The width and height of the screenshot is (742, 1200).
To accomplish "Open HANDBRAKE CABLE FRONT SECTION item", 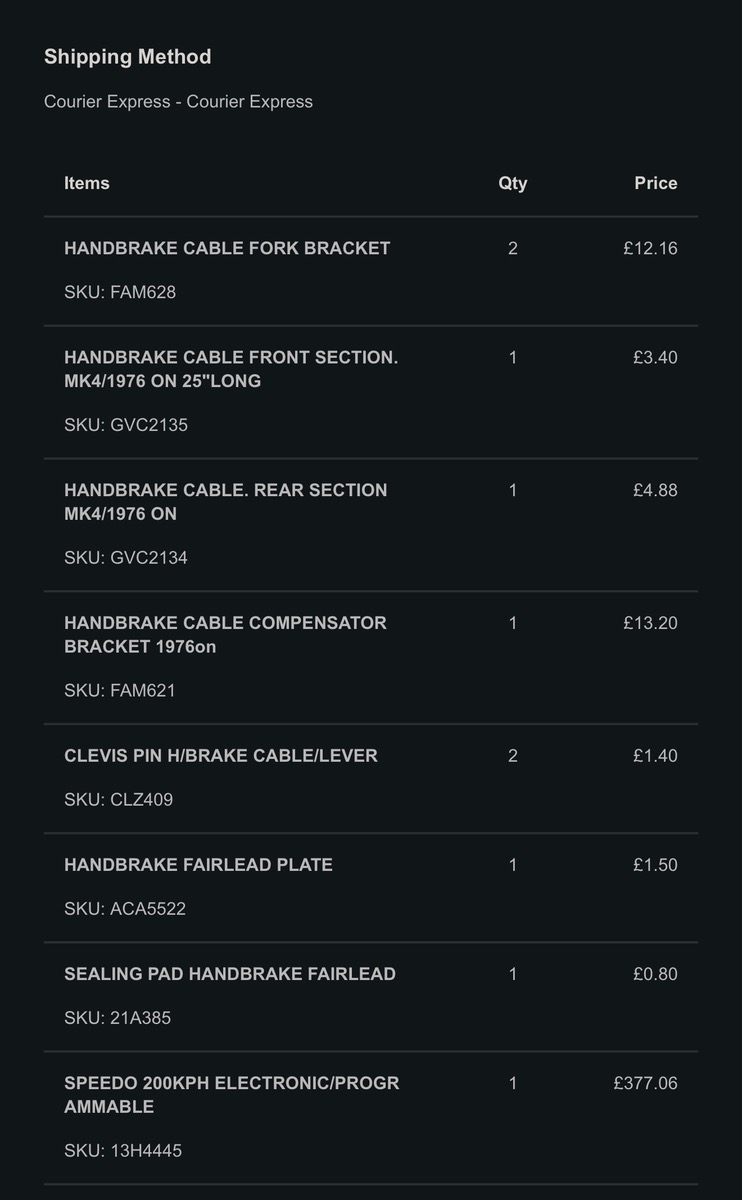I will tap(231, 369).
